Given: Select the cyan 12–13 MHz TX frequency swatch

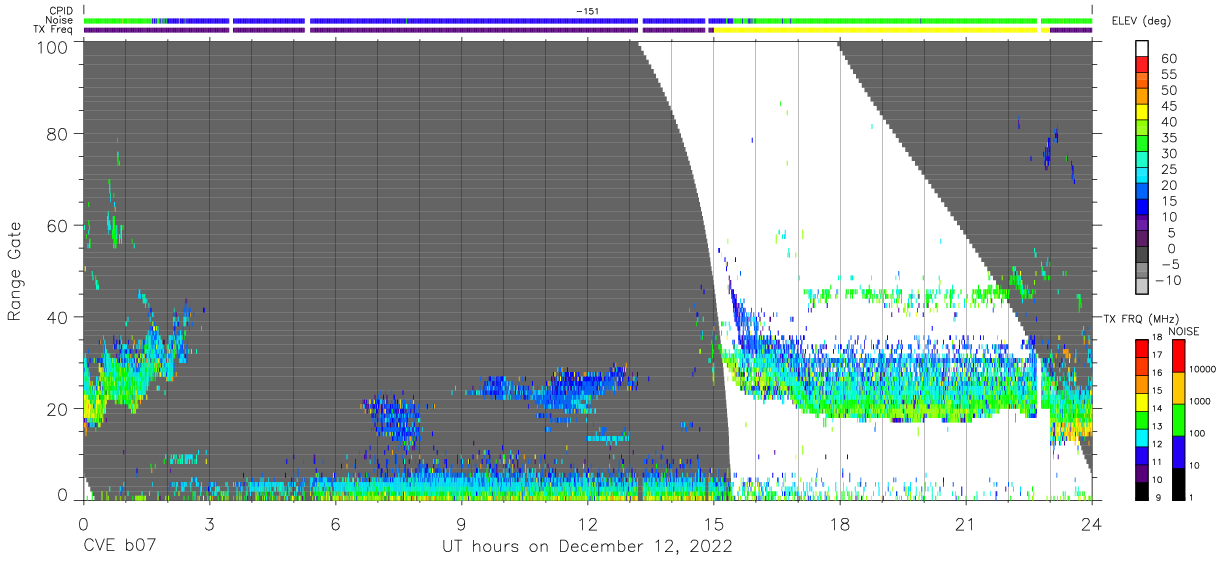Looking at the screenshot, I should 1141,436.
